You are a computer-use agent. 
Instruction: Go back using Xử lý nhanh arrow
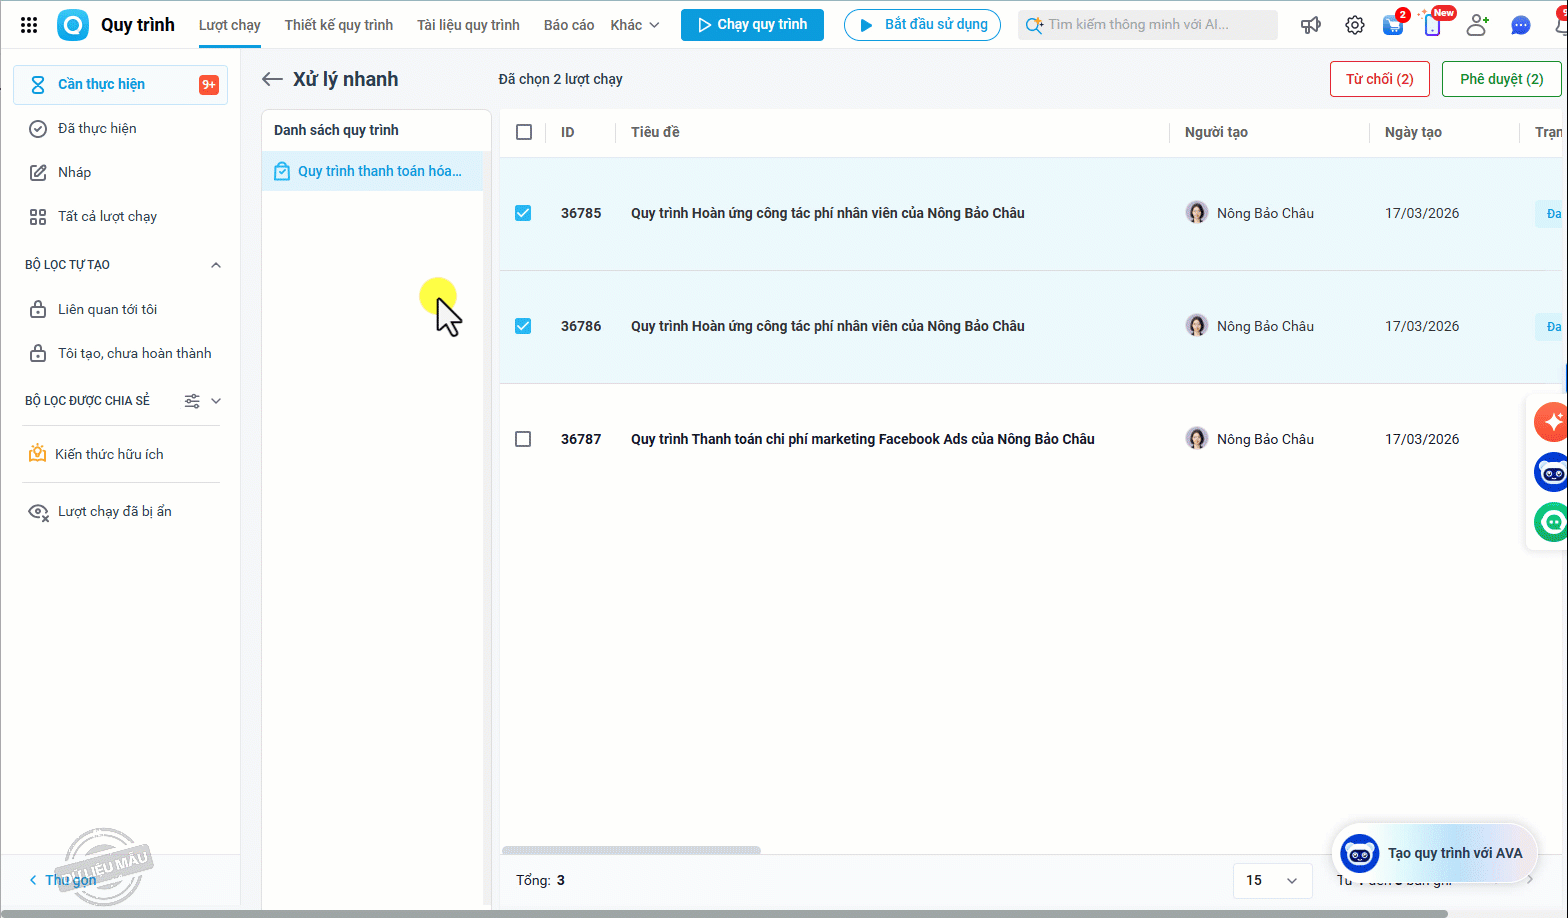pyautogui.click(x=272, y=79)
